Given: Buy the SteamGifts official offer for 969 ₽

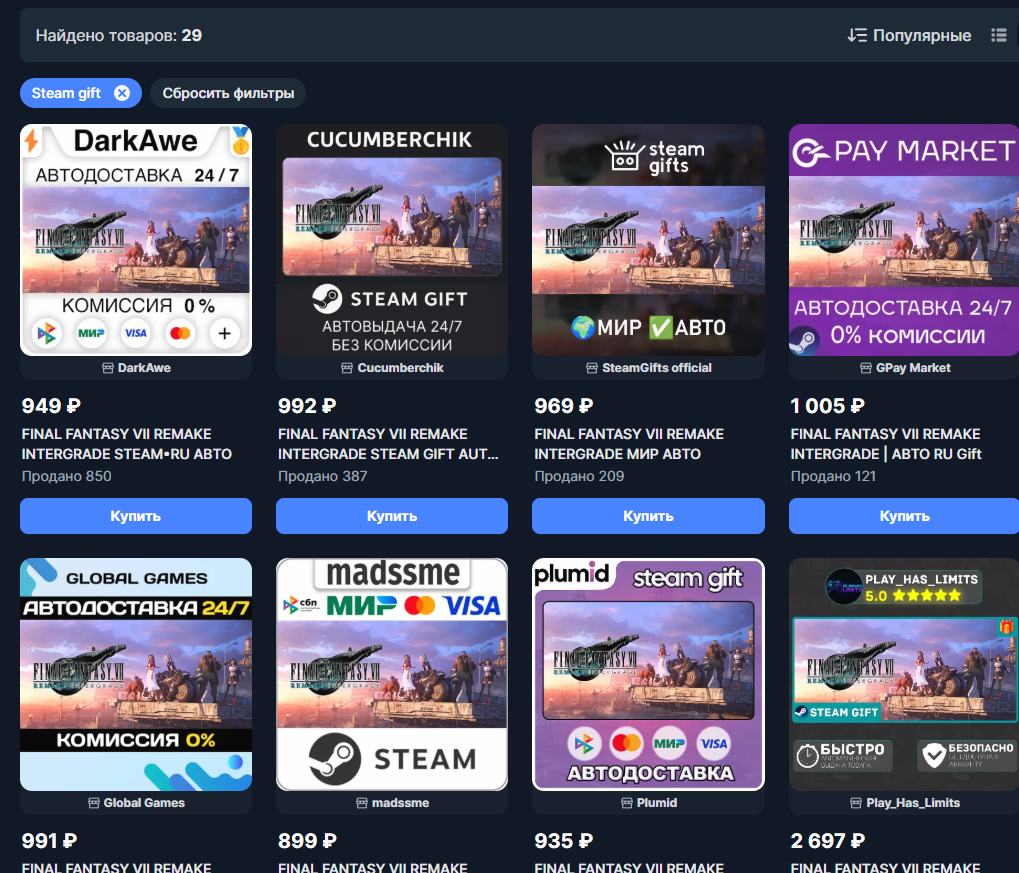Looking at the screenshot, I should tap(648, 516).
